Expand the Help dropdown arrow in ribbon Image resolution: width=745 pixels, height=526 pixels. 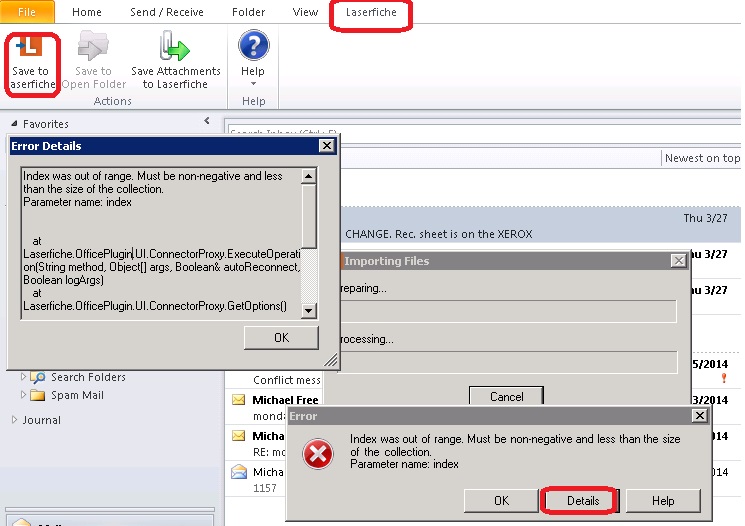coord(253,84)
